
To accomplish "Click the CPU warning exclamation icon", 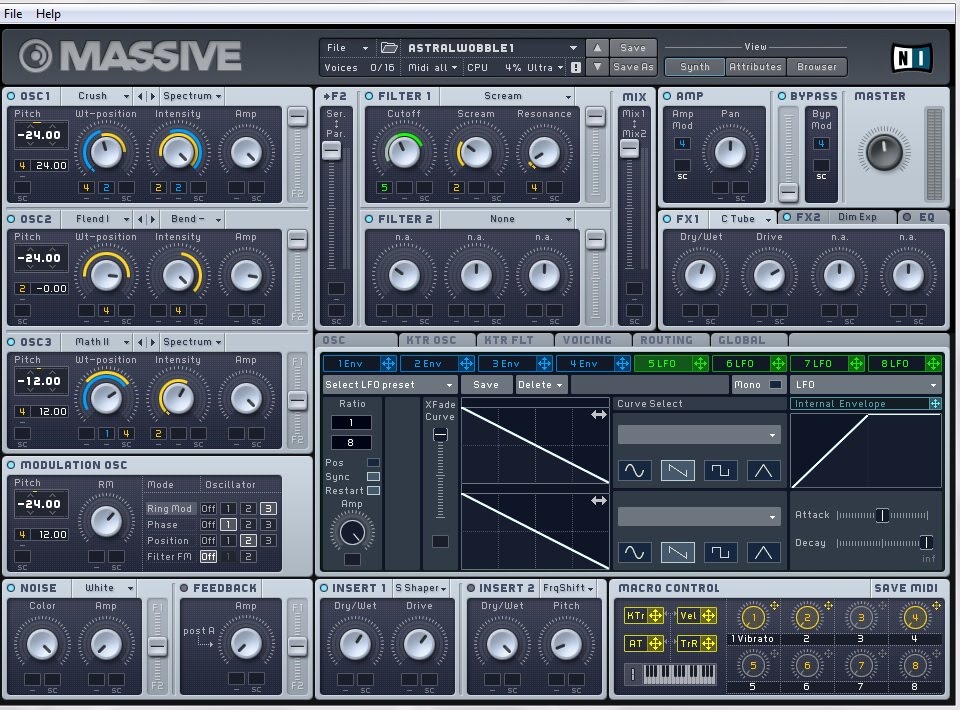I will (x=576, y=67).
